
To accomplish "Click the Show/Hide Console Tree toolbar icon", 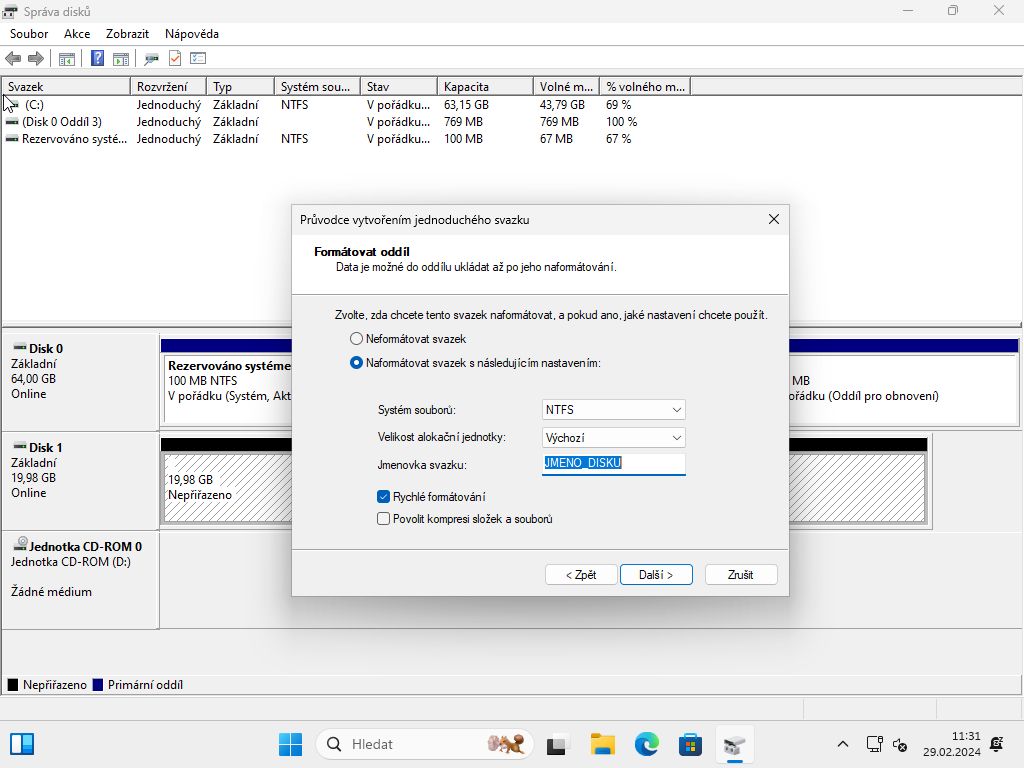I will point(67,59).
